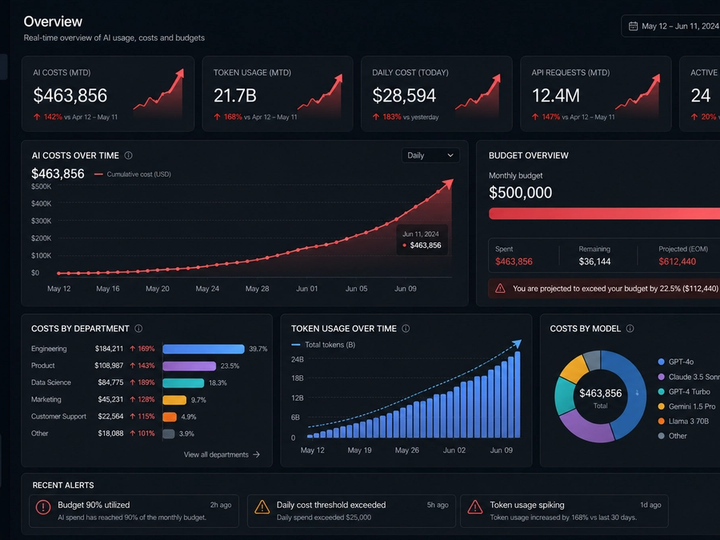
Task: Click info icon beside AI Costs Over Time
Action: pyautogui.click(x=129, y=155)
